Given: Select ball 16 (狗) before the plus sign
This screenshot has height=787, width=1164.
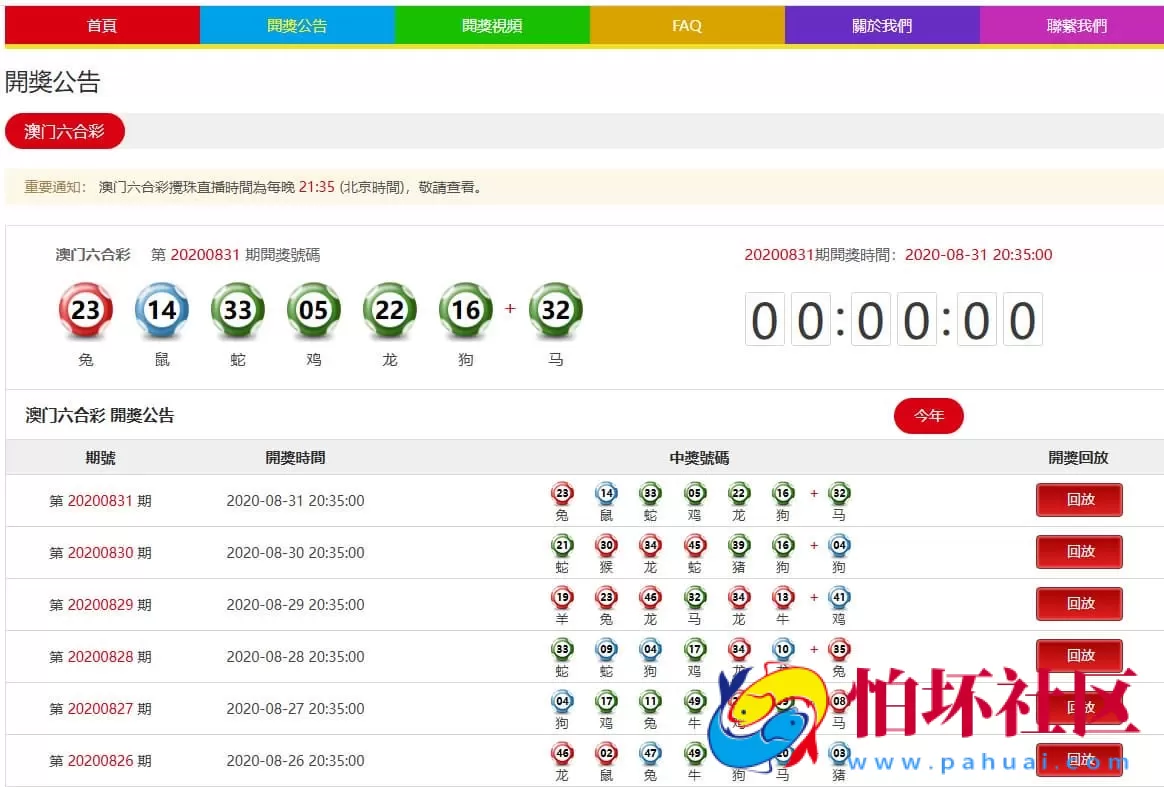Looking at the screenshot, I should 465,309.
